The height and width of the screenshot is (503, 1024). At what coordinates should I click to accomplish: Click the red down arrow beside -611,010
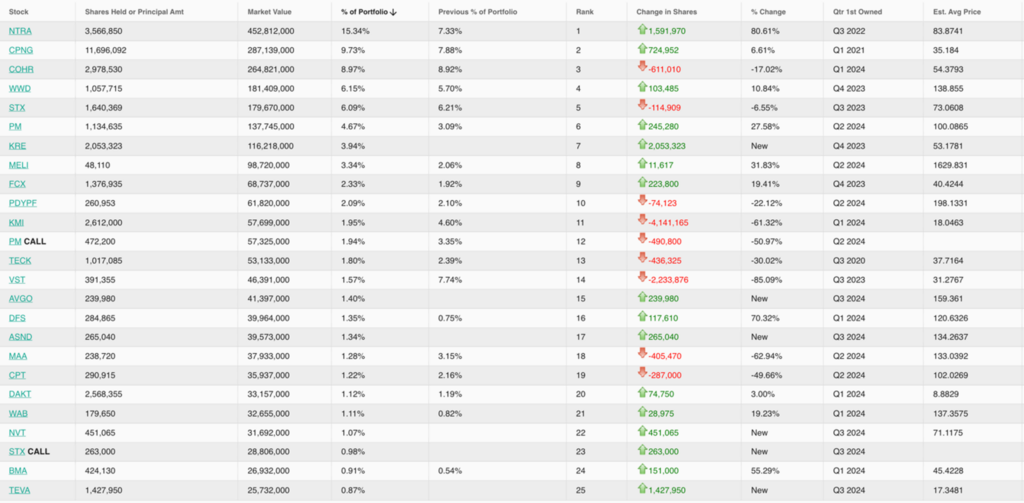(643, 68)
